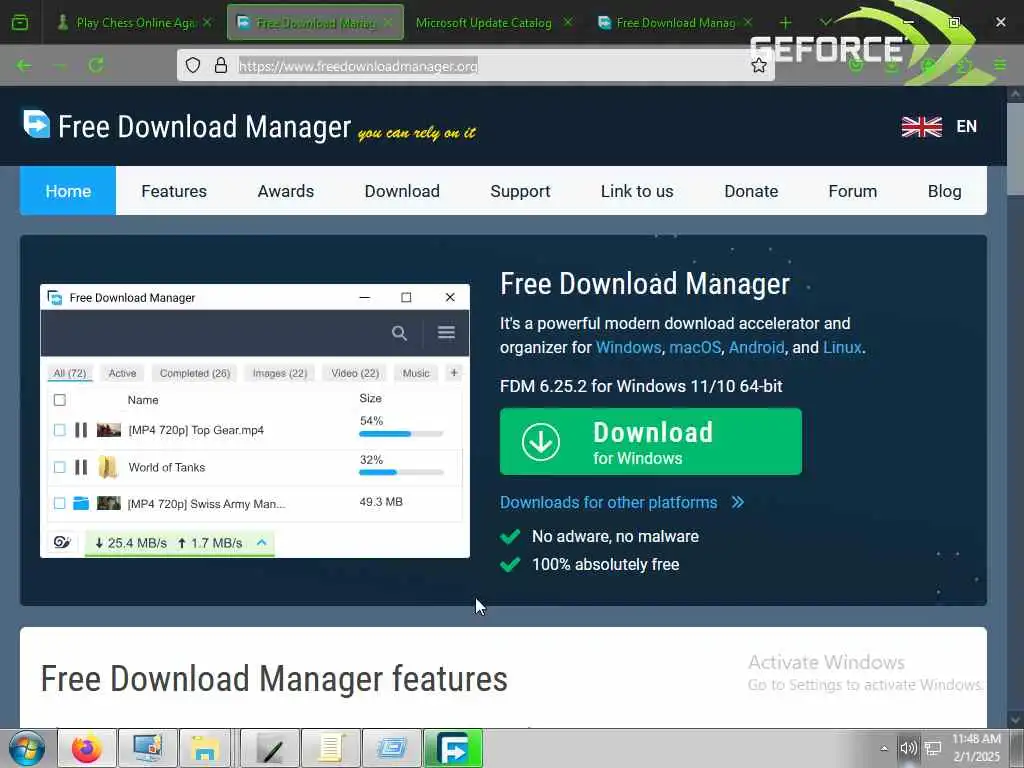Open Firefox View icon in tab bar
Image resolution: width=1024 pixels, height=768 pixels.
[x=20, y=22]
